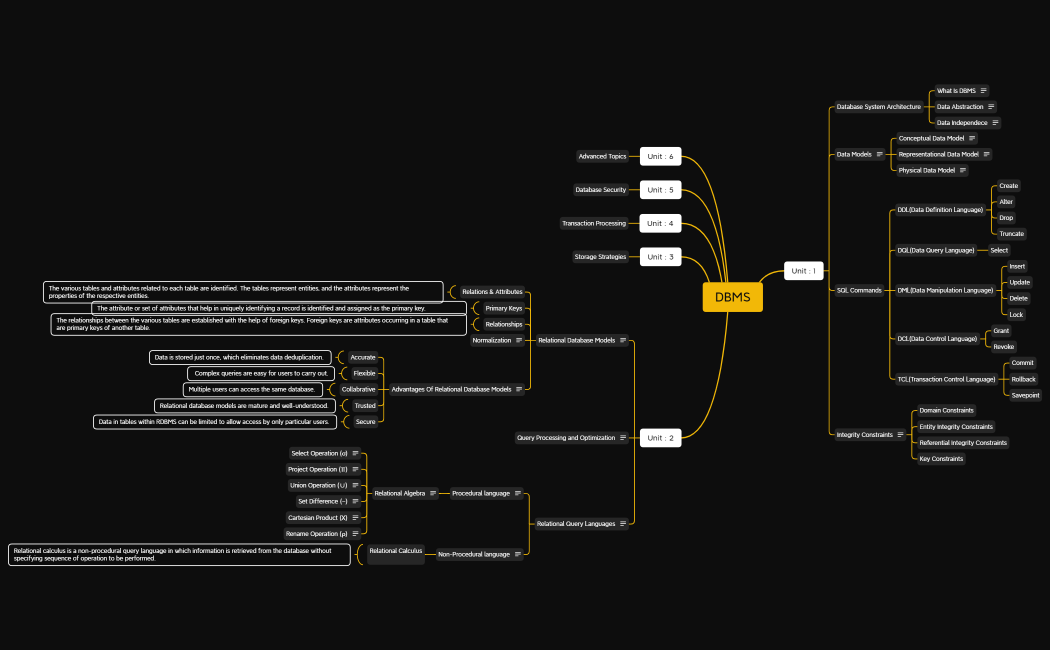Open notes on Non-Procedural language node
Viewport: 1050px width, 650px height.
pos(518,554)
